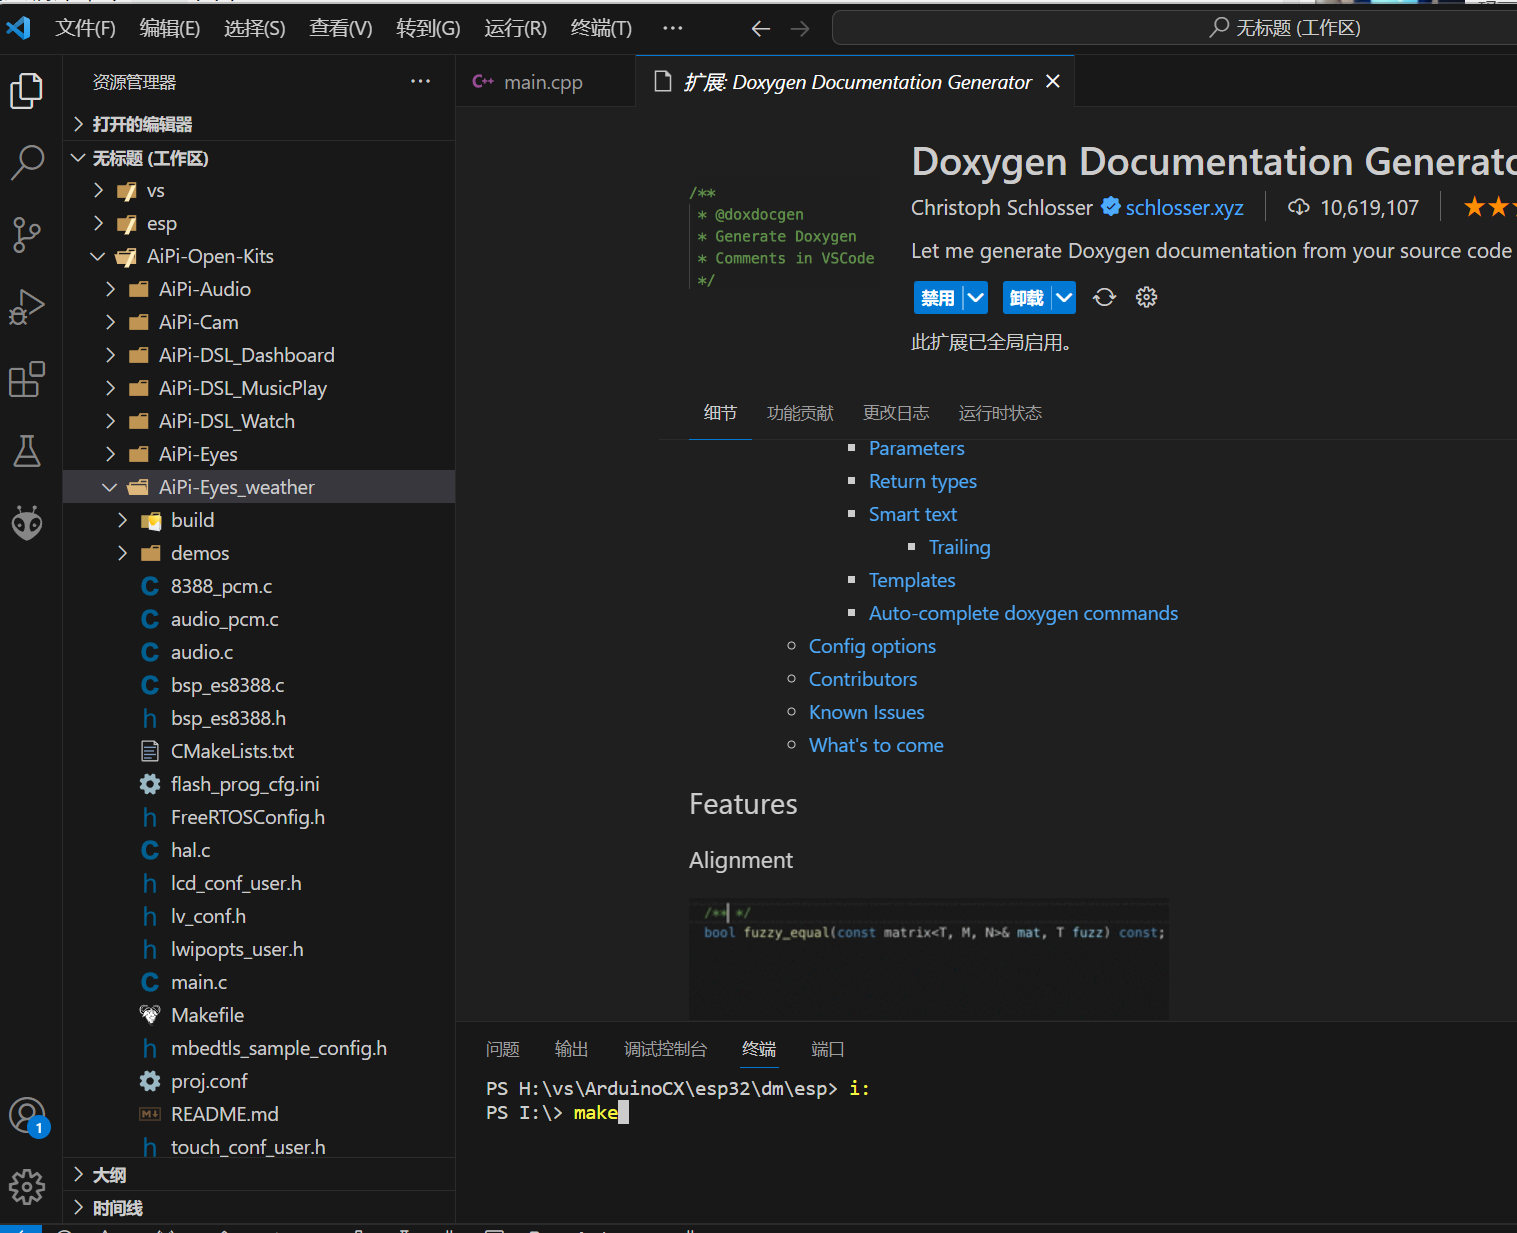Switch to main.cpp editor tab
Viewport: 1517px width, 1233px height.
coord(543,82)
